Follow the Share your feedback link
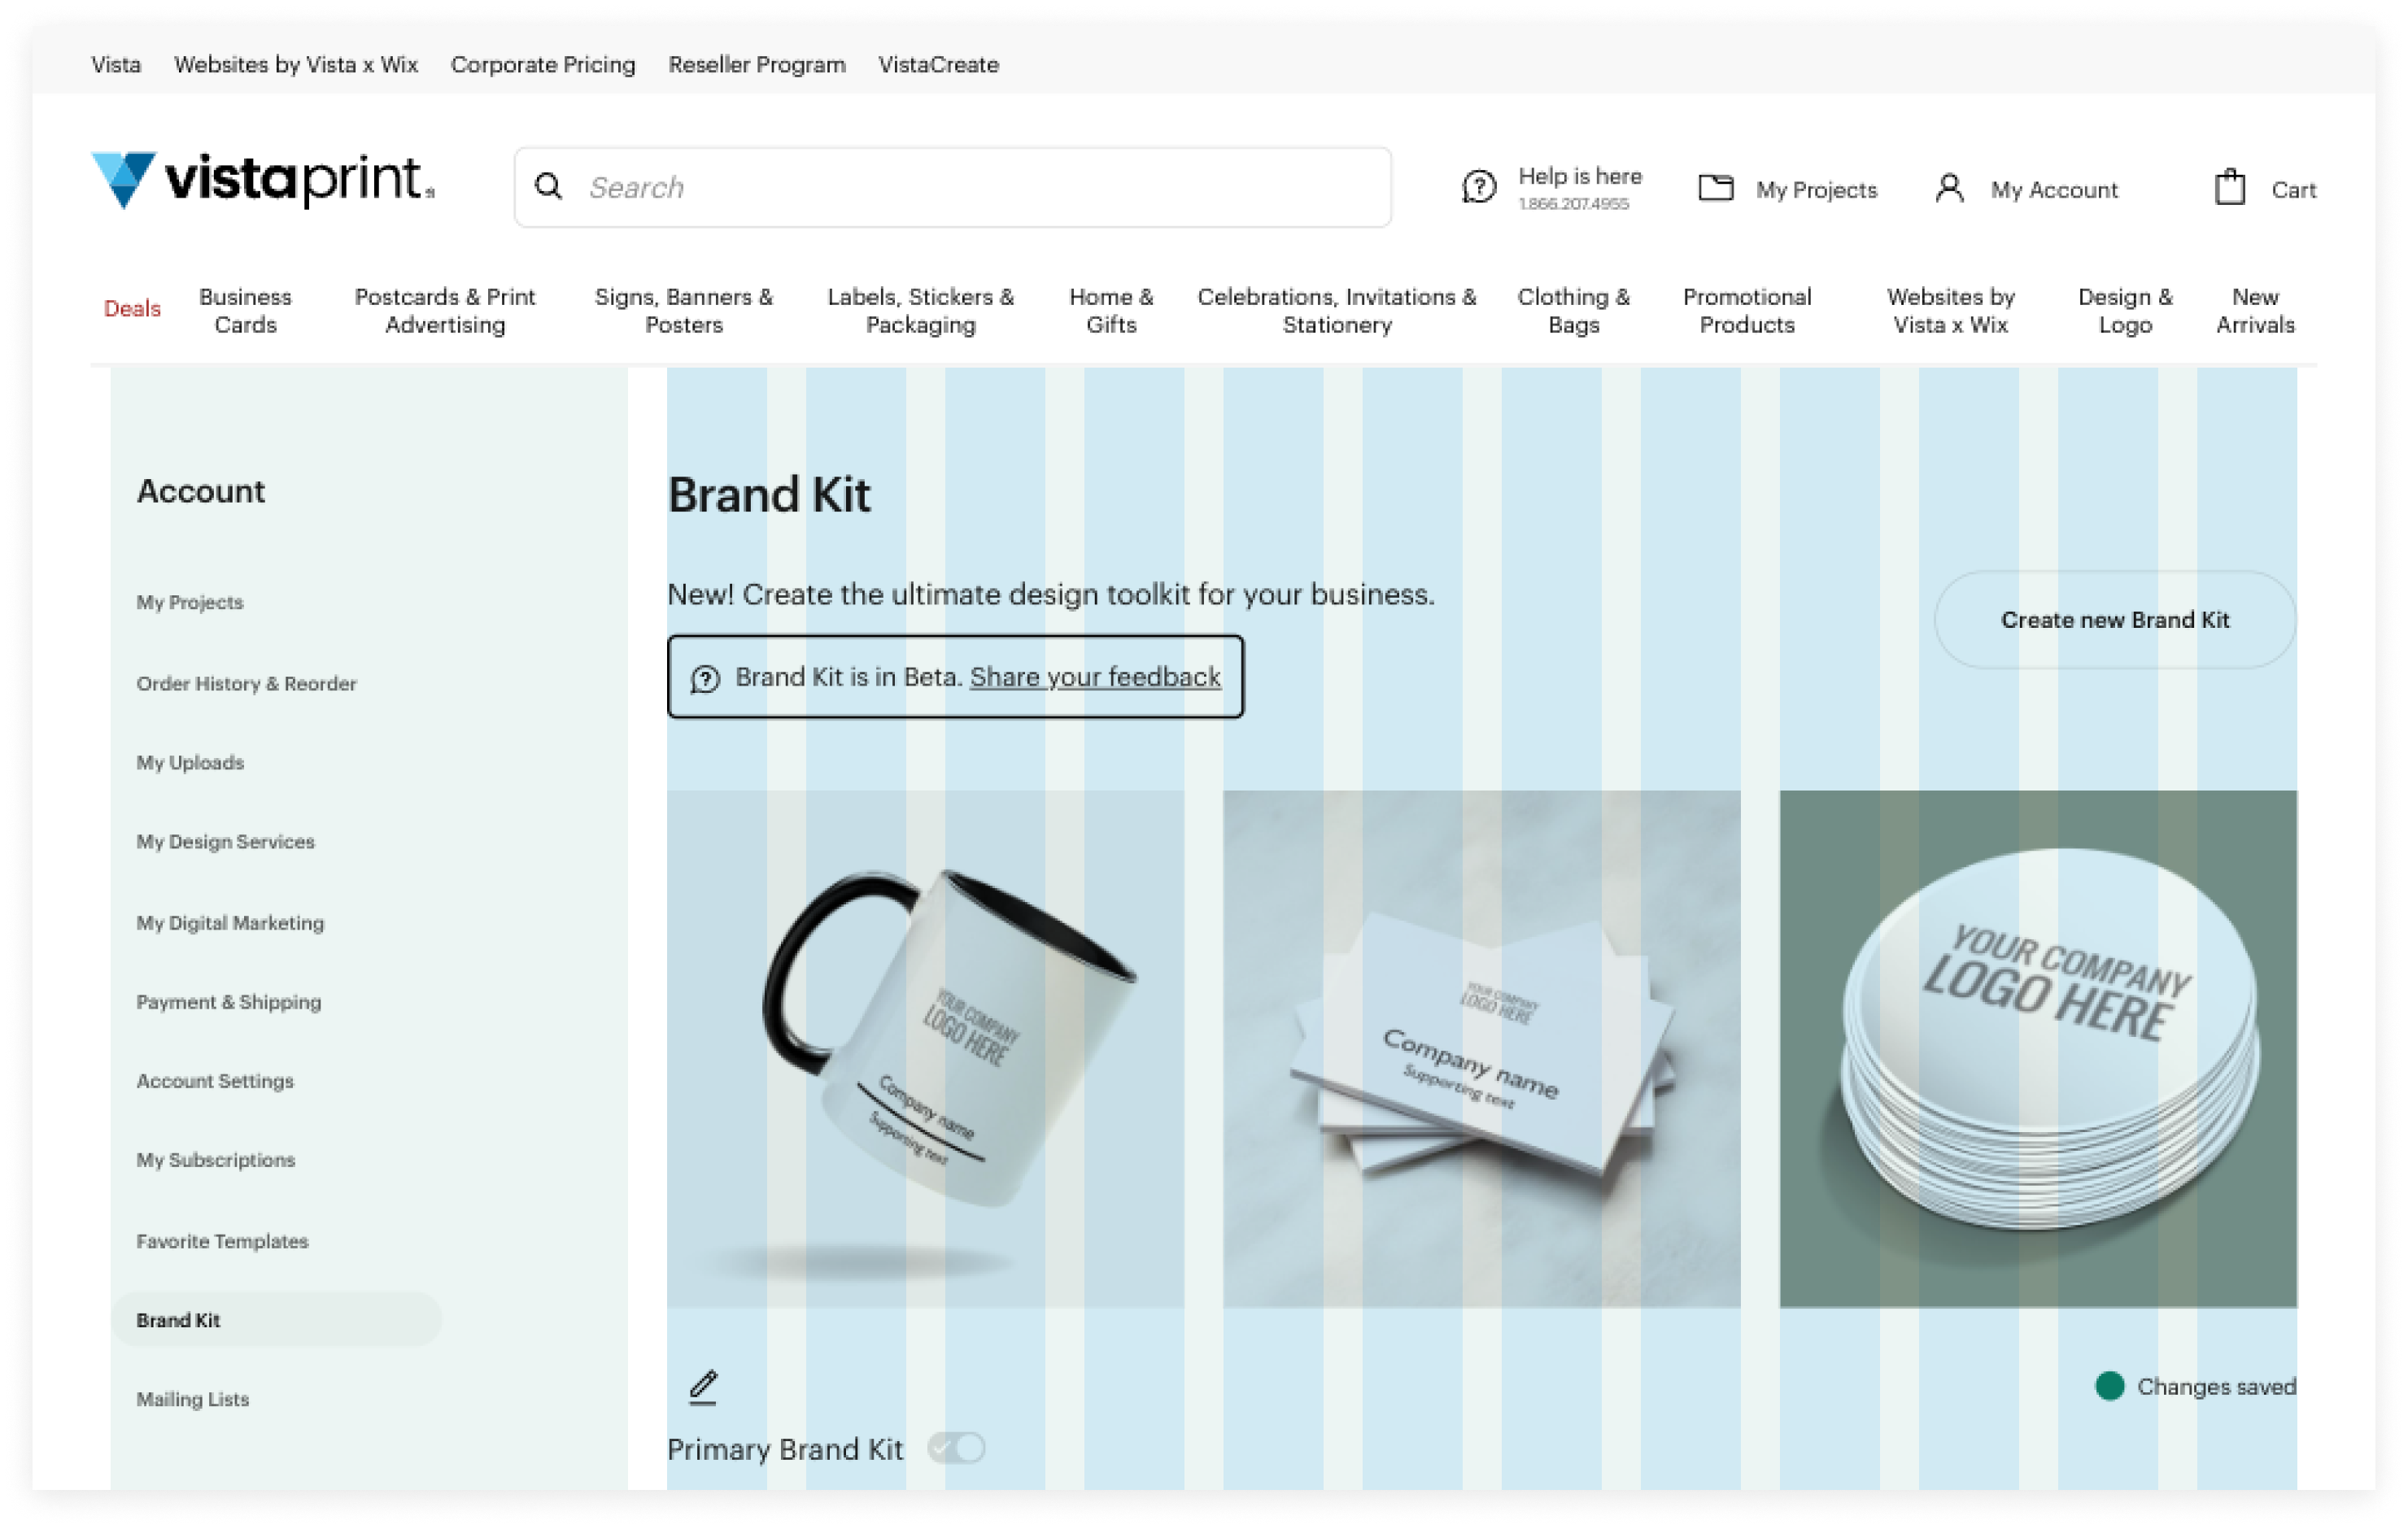The image size is (2408, 1529). click(1095, 677)
